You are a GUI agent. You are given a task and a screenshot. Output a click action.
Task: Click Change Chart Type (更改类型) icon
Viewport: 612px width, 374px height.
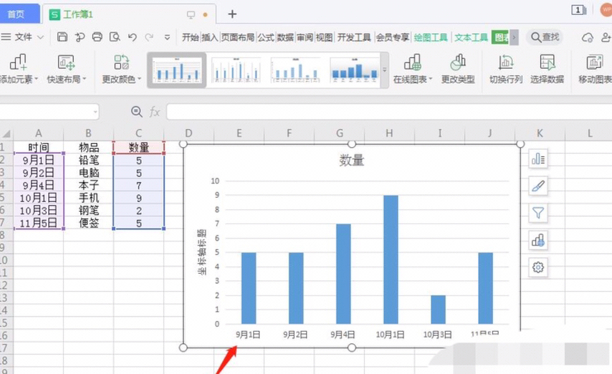pyautogui.click(x=458, y=69)
